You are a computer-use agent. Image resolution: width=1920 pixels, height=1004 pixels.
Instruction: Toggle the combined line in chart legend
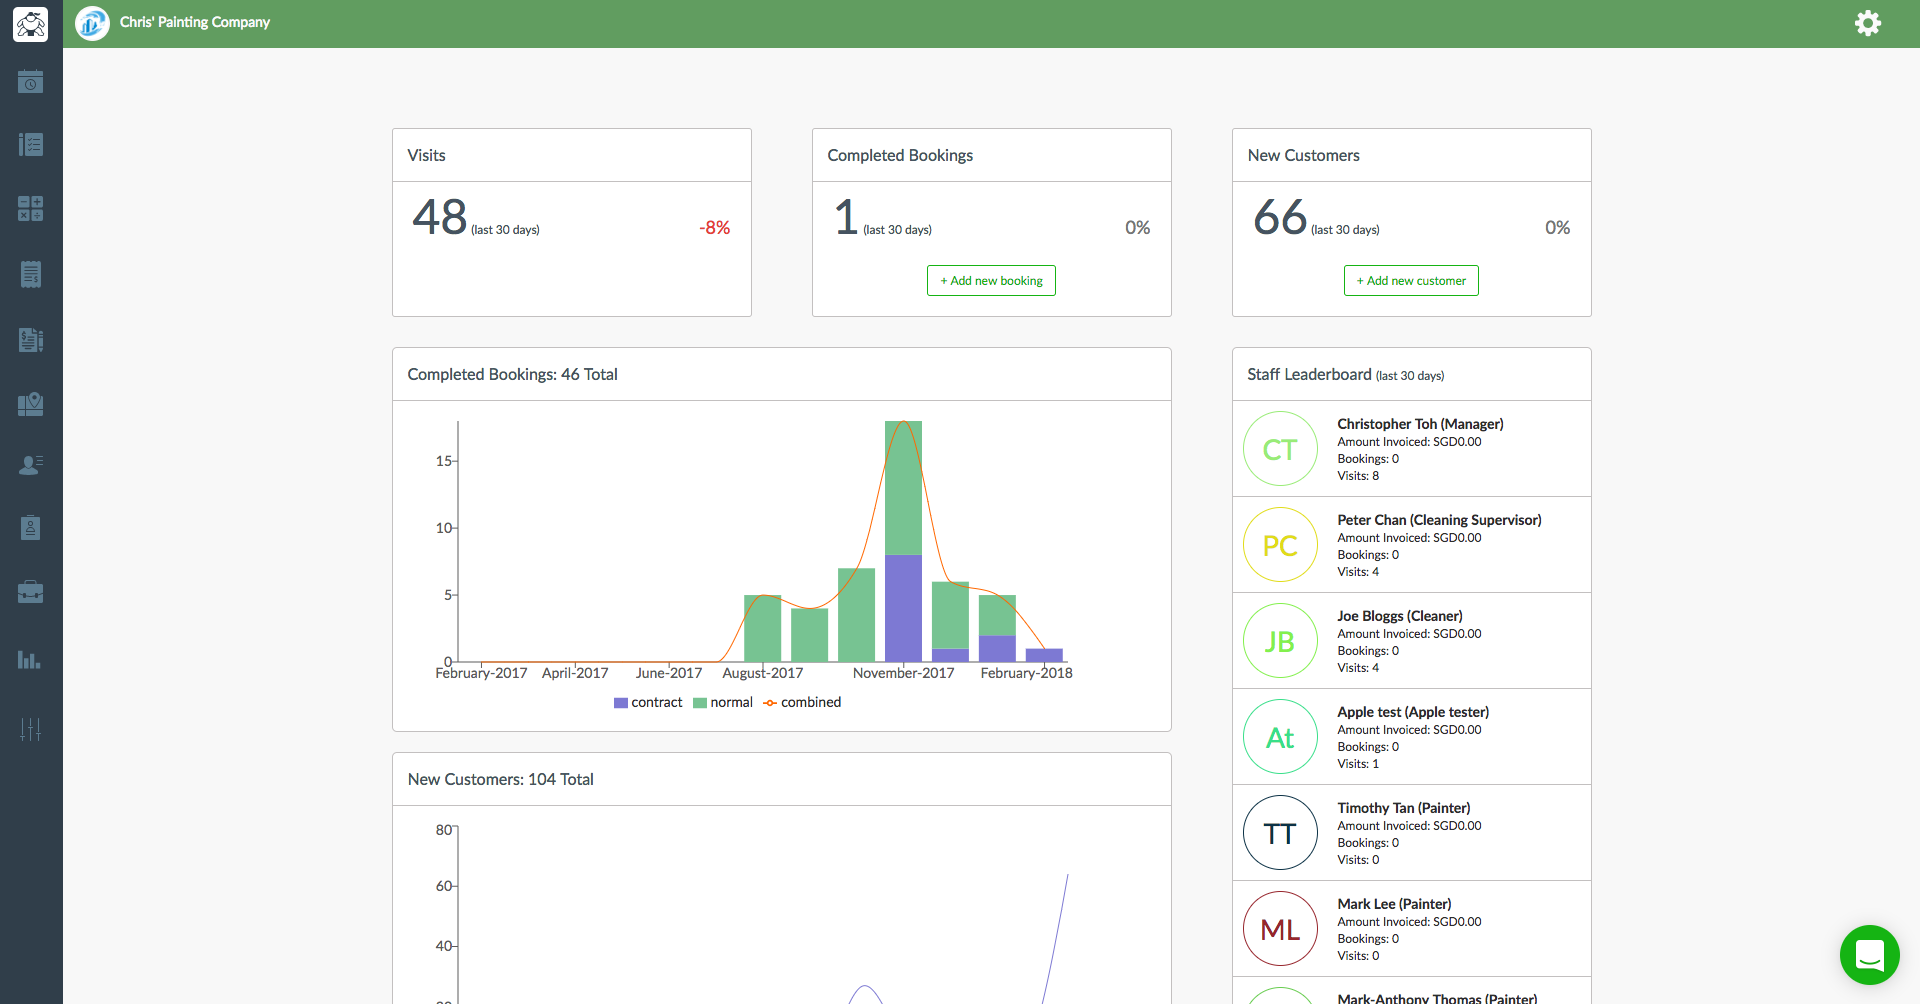(x=802, y=703)
